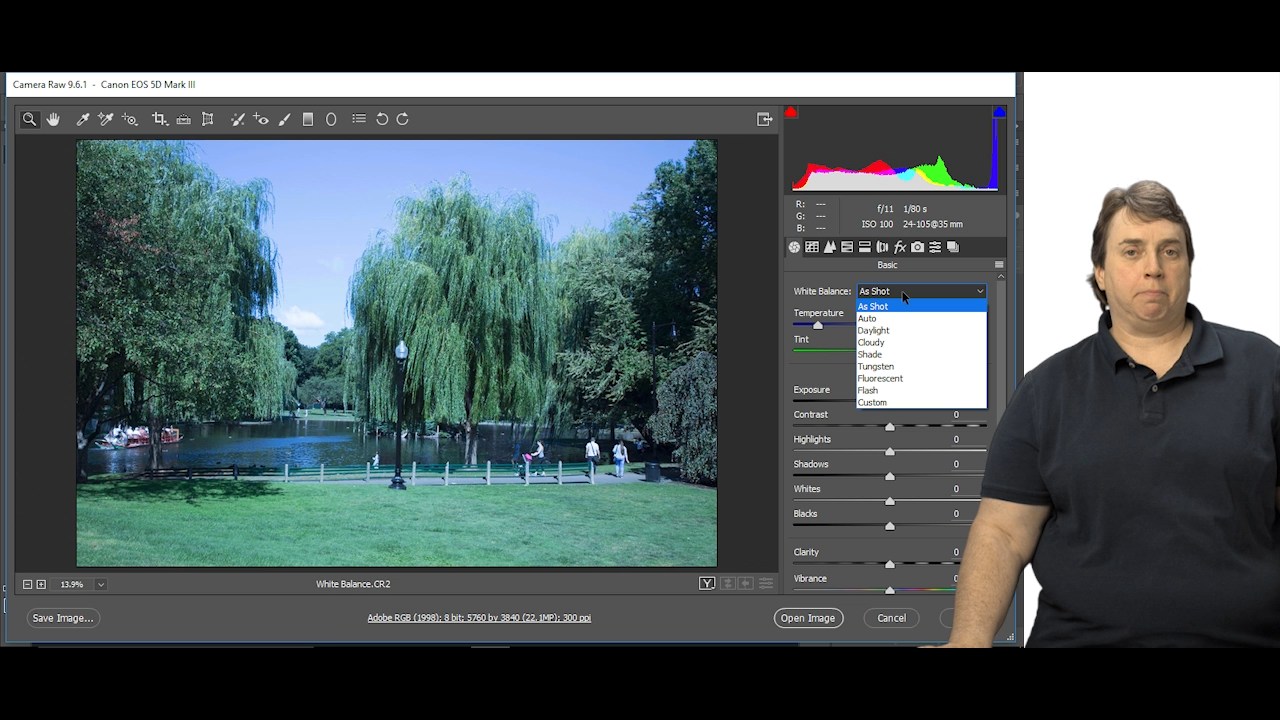Cycle before/after preview views (Y icon)

(707, 584)
